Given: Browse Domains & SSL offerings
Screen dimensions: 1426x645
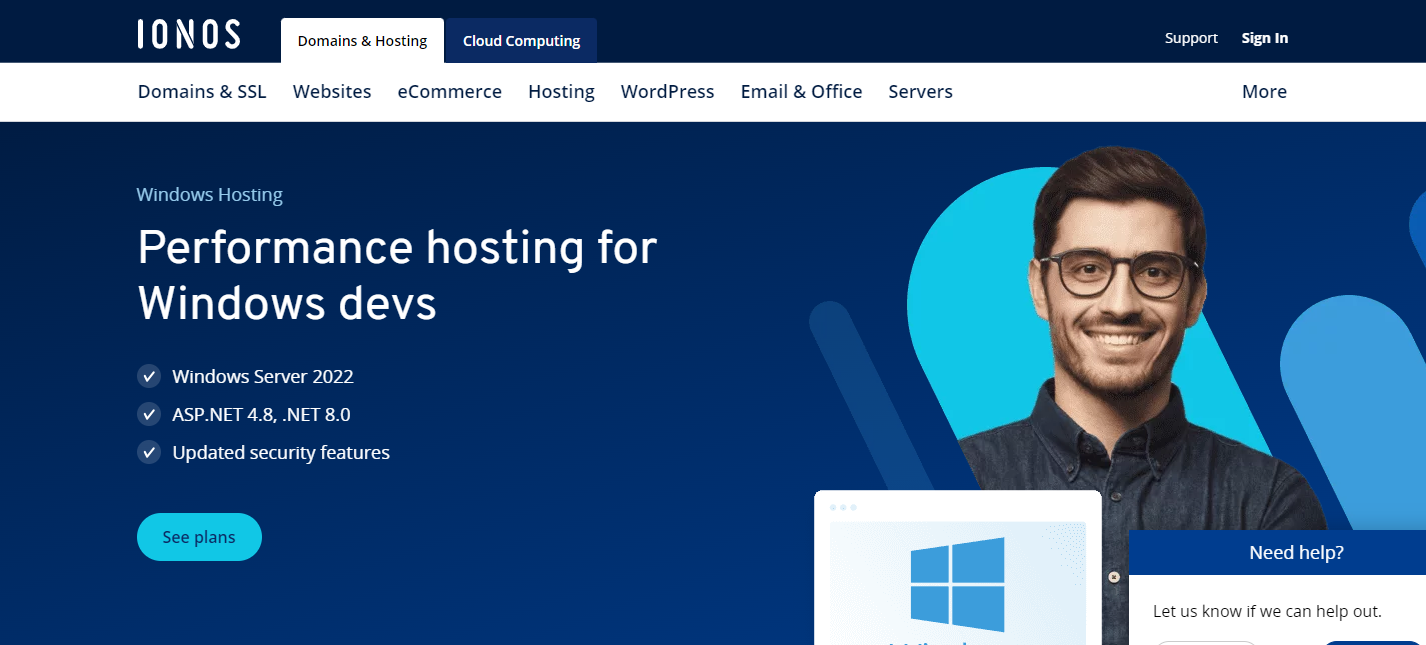Looking at the screenshot, I should point(201,91).
